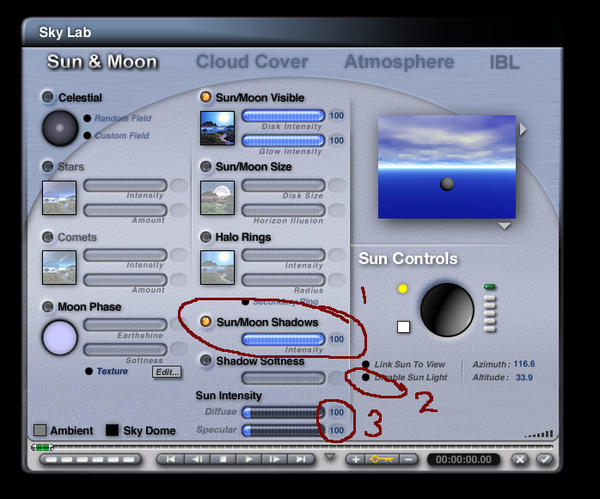Toggle the Moon Phase option button

[48, 307]
